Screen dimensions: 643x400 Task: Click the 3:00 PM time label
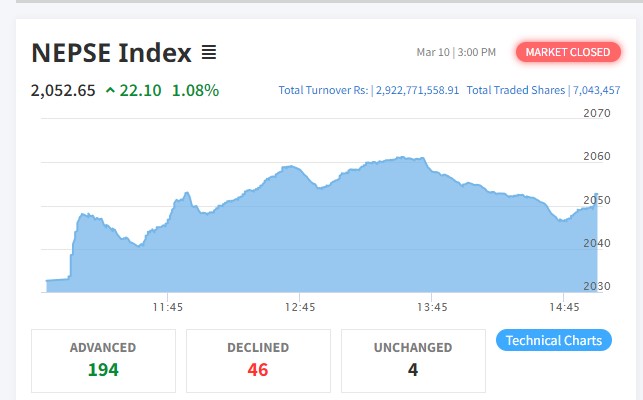[476, 52]
